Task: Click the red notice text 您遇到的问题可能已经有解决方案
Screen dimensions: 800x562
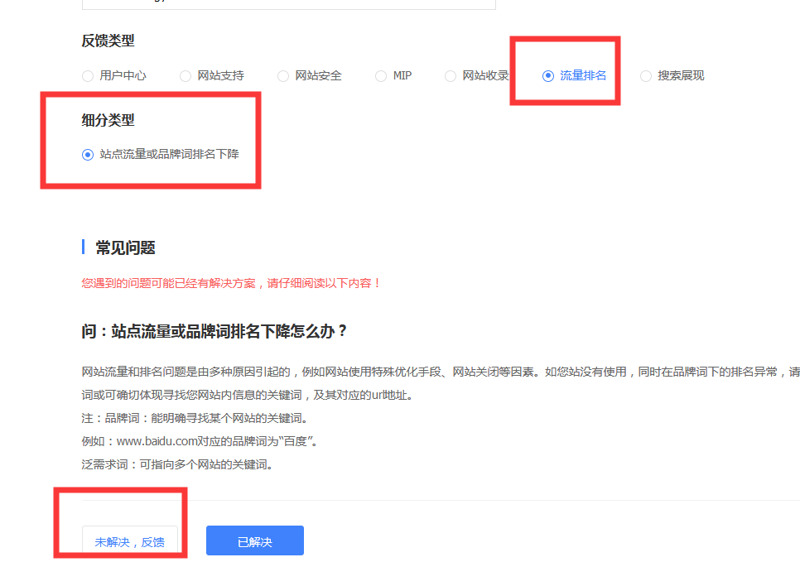Action: point(231,283)
